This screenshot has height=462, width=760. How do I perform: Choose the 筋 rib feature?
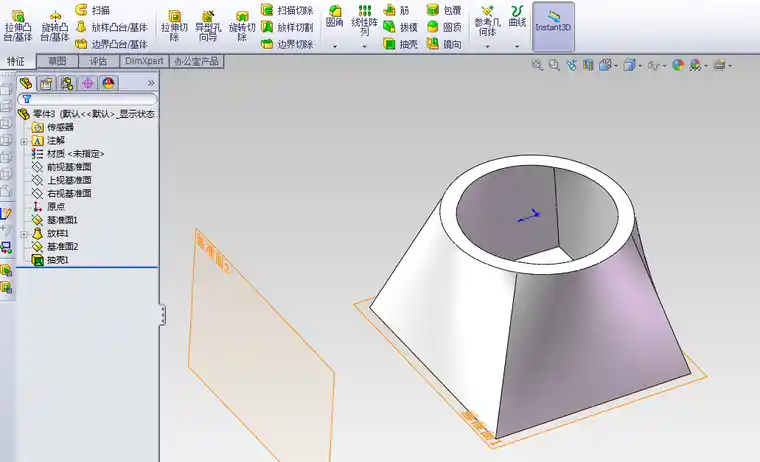click(396, 10)
